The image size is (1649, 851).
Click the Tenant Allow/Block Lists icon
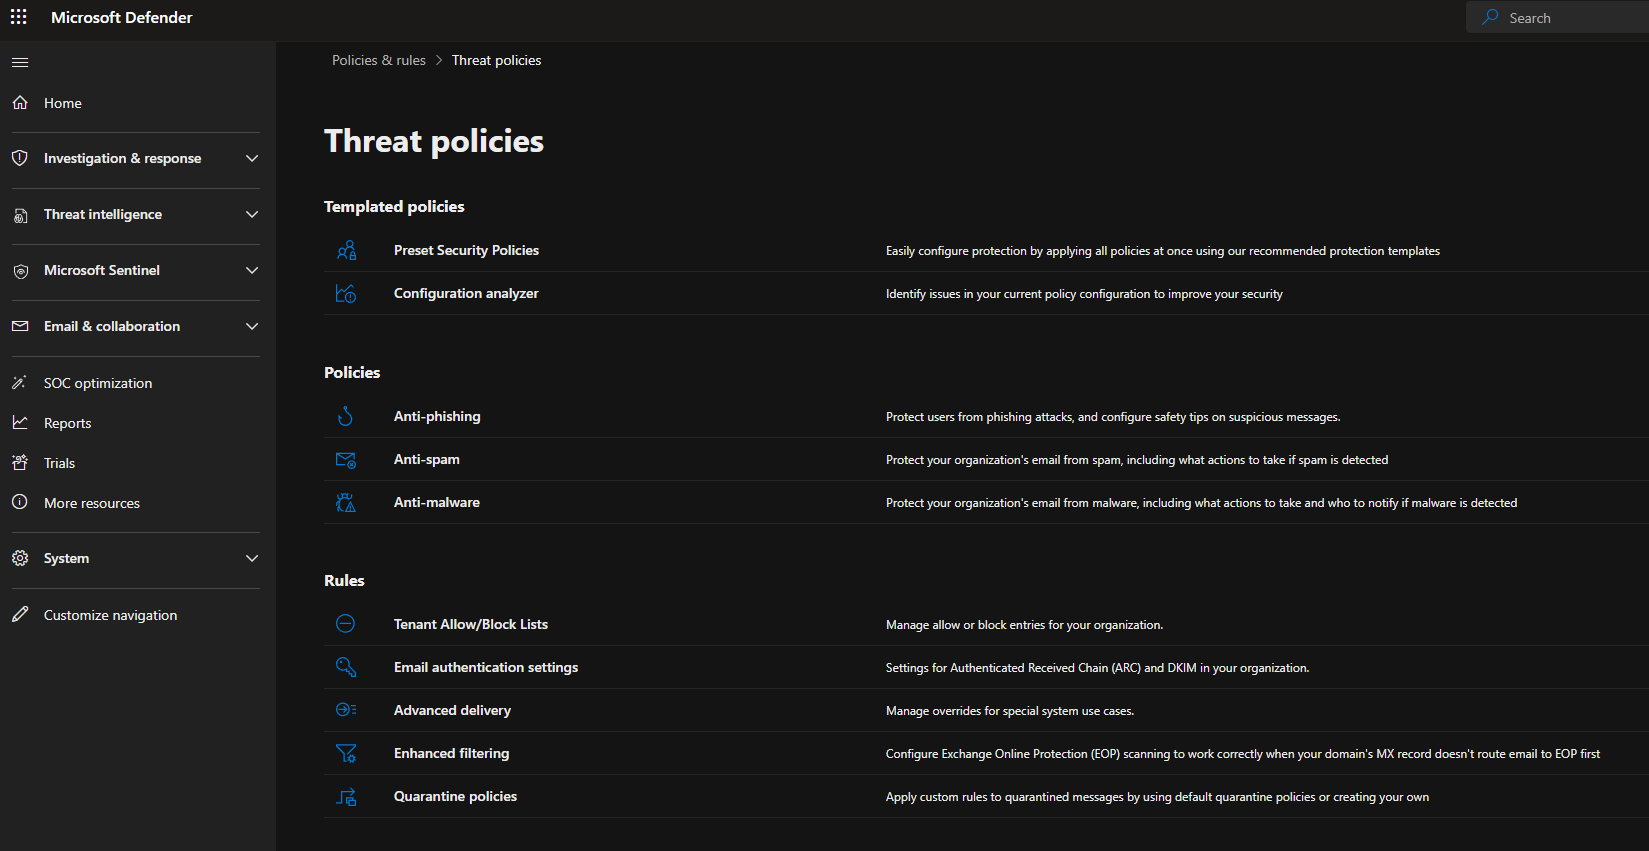tap(346, 624)
